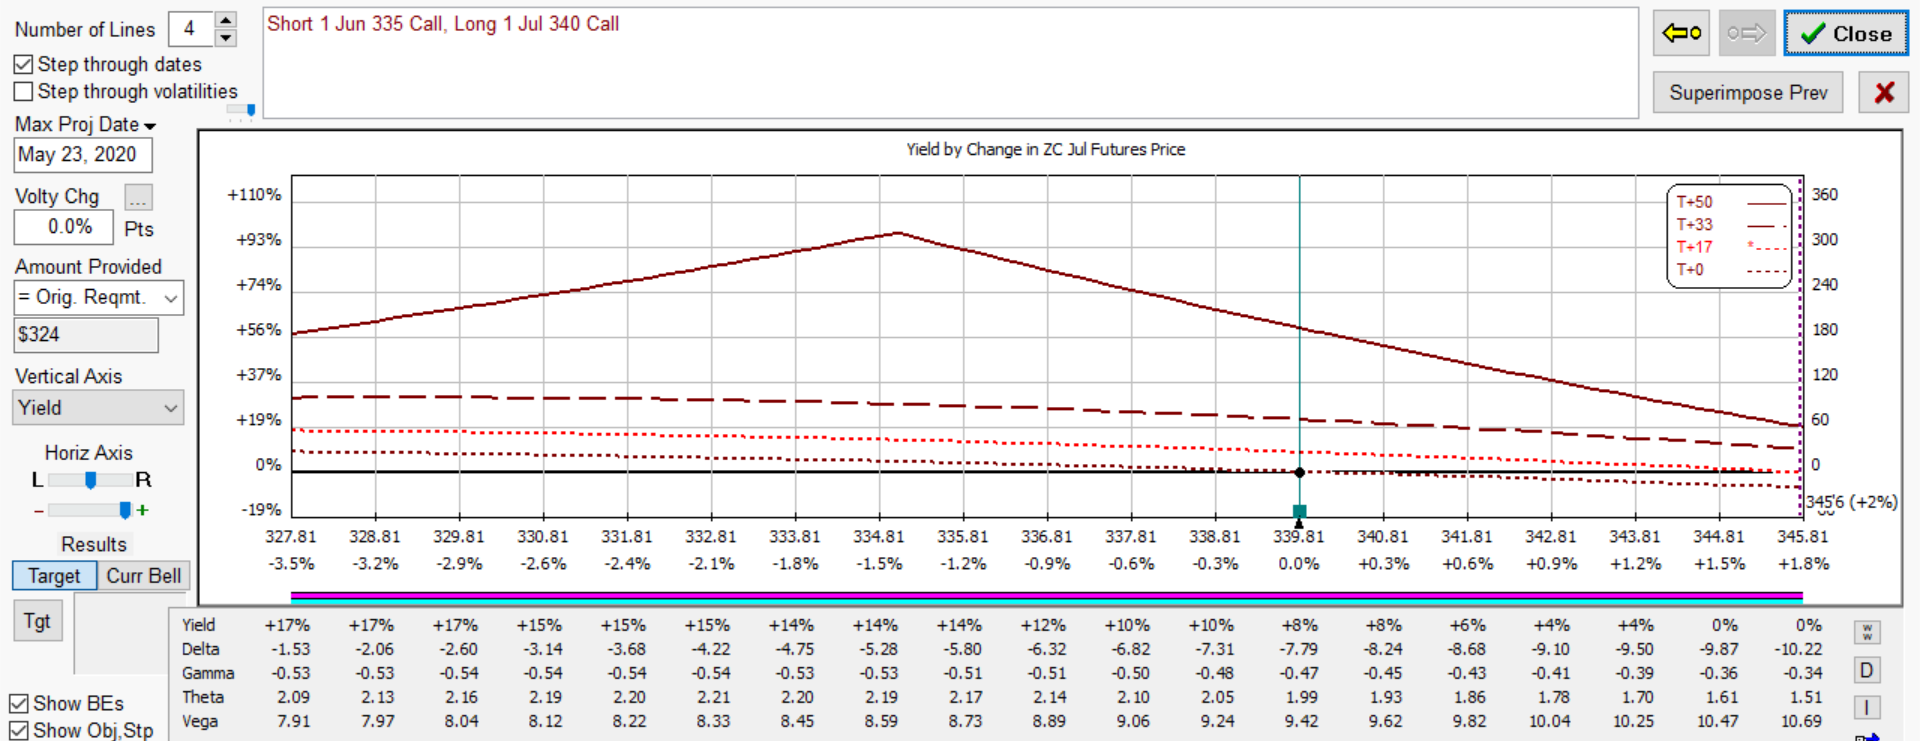Screen dimensions: 1920x741
Task: Switch to the Curr Bell results tab
Action: pyautogui.click(x=144, y=576)
